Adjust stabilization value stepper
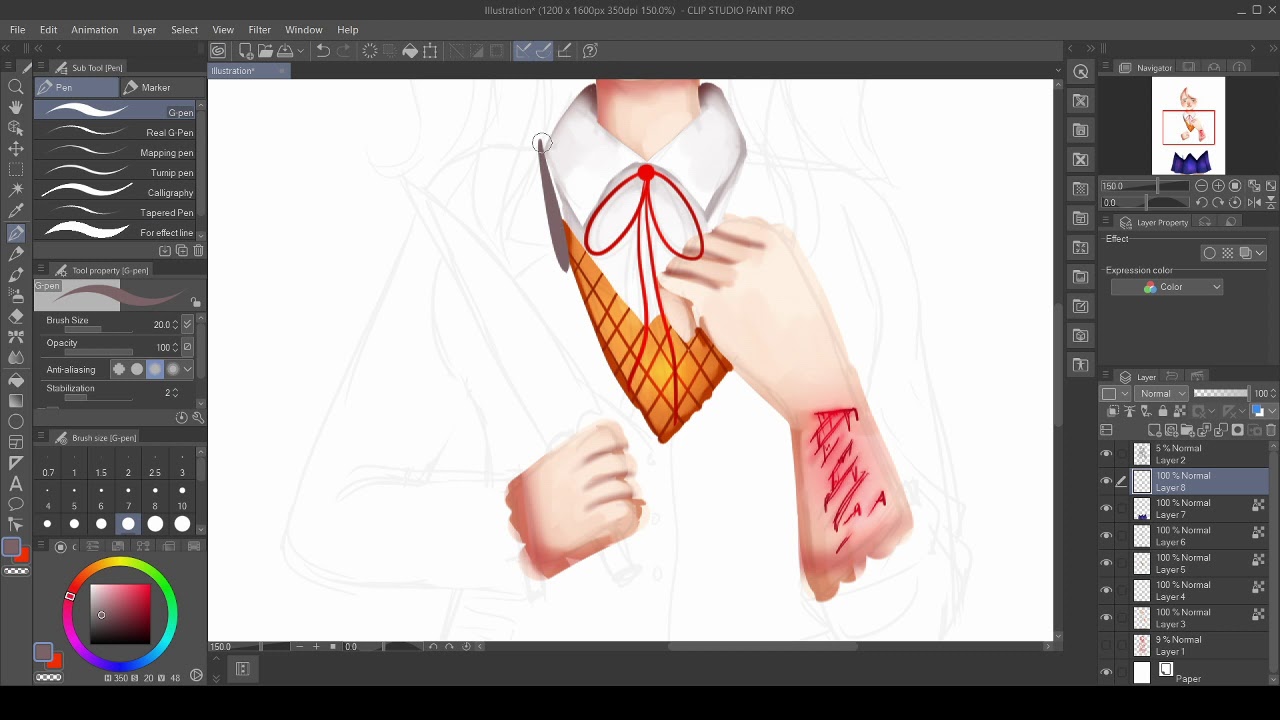This screenshot has width=1280, height=720. pyautogui.click(x=176, y=393)
